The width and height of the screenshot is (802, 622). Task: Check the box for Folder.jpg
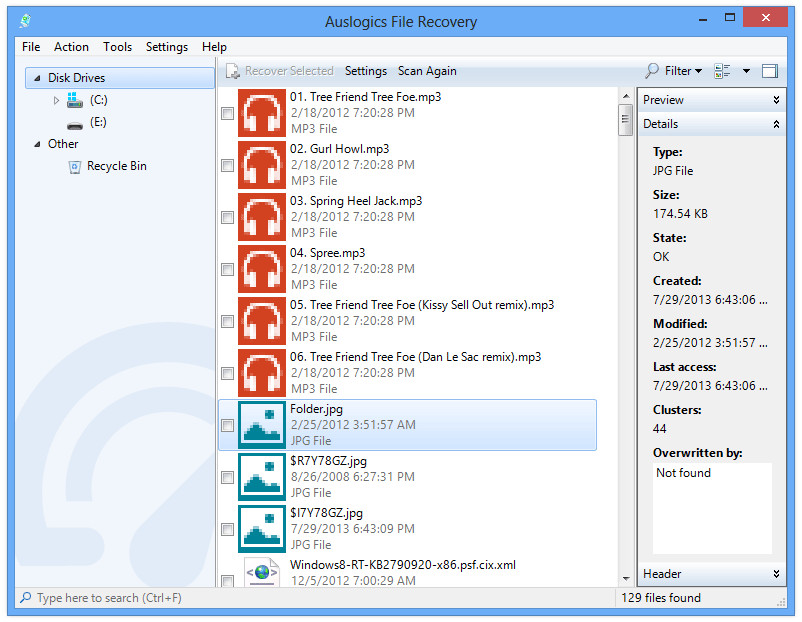(228, 426)
